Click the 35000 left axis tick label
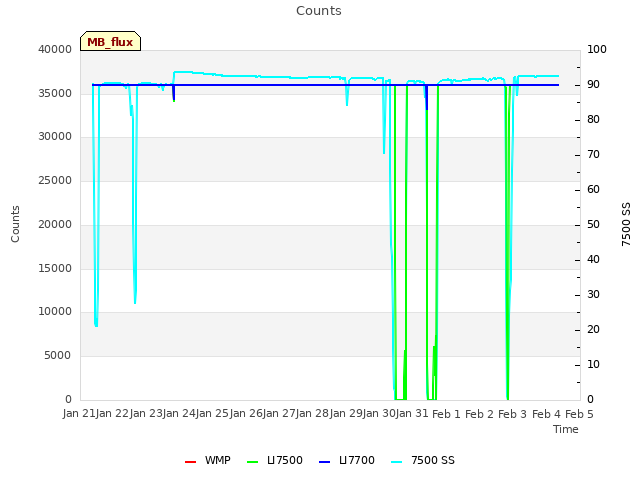 tap(55, 93)
